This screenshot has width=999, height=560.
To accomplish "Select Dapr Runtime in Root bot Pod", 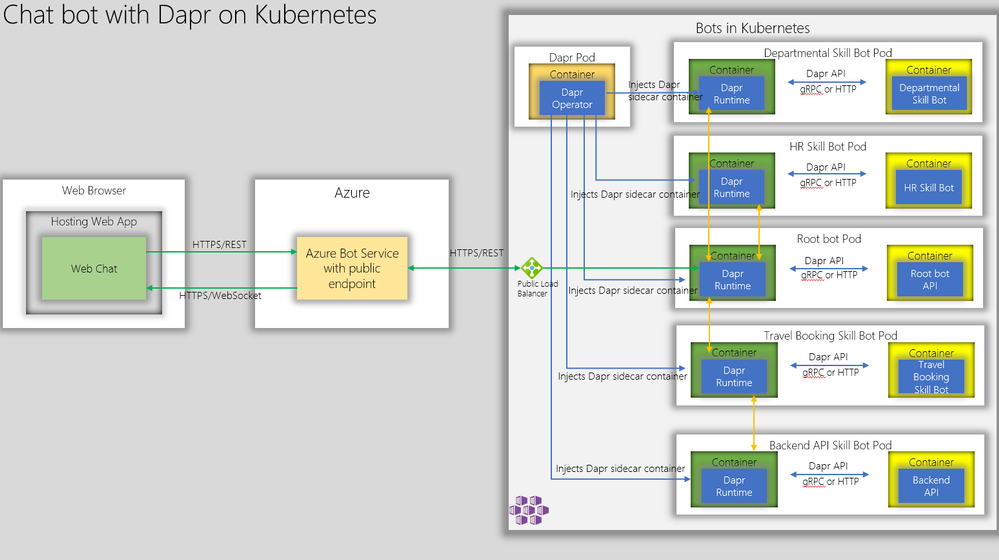I will click(732, 280).
